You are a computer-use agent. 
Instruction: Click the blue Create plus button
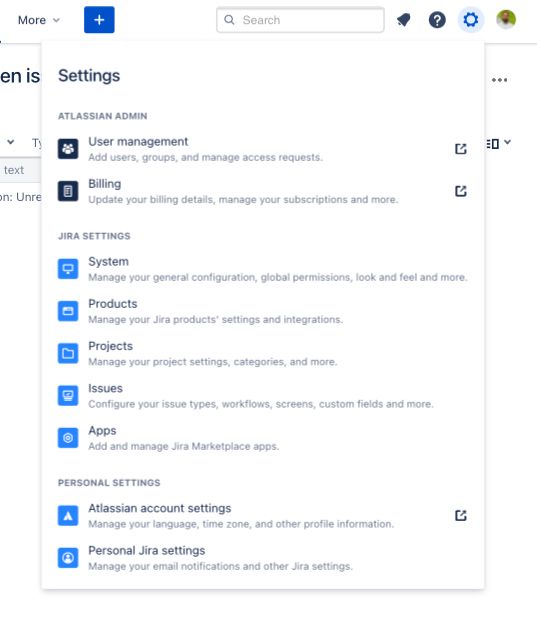click(x=99, y=20)
